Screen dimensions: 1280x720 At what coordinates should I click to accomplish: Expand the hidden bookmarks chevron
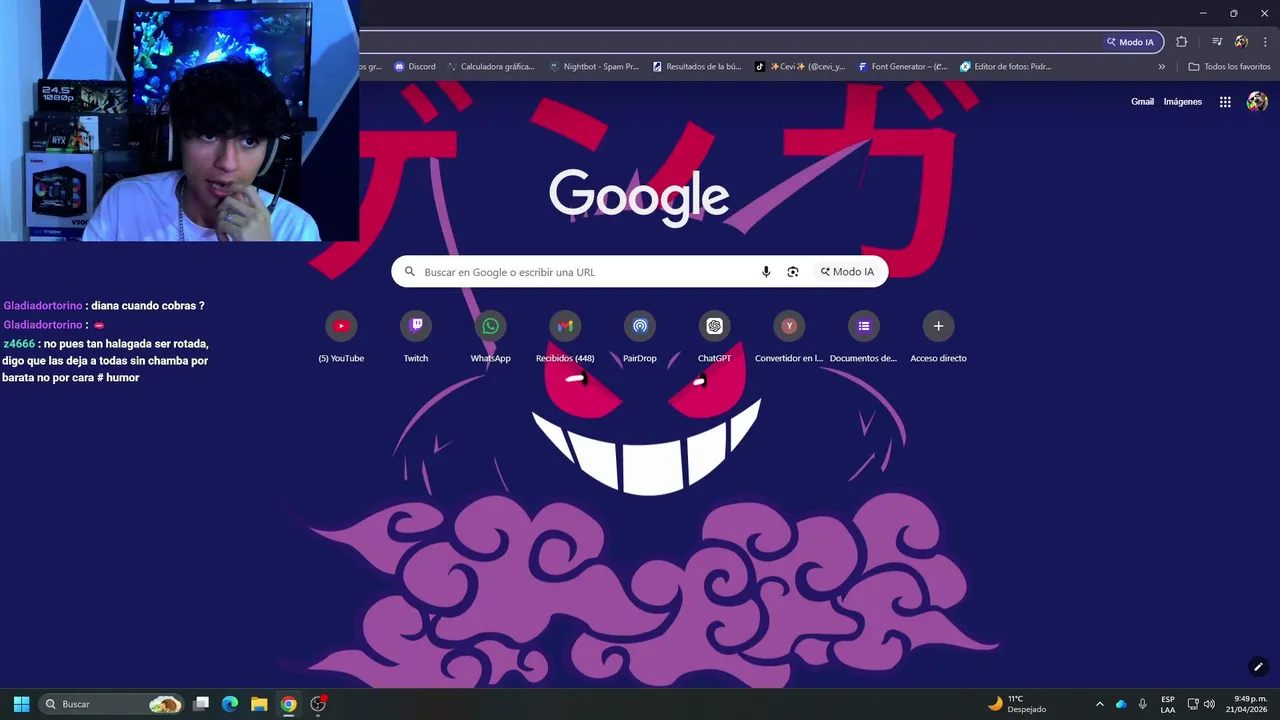[1162, 67]
